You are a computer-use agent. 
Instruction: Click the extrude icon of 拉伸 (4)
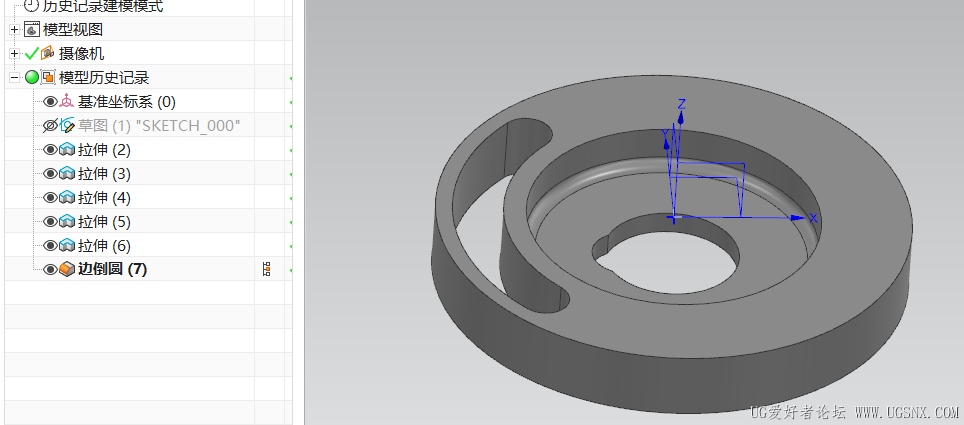(x=67, y=197)
